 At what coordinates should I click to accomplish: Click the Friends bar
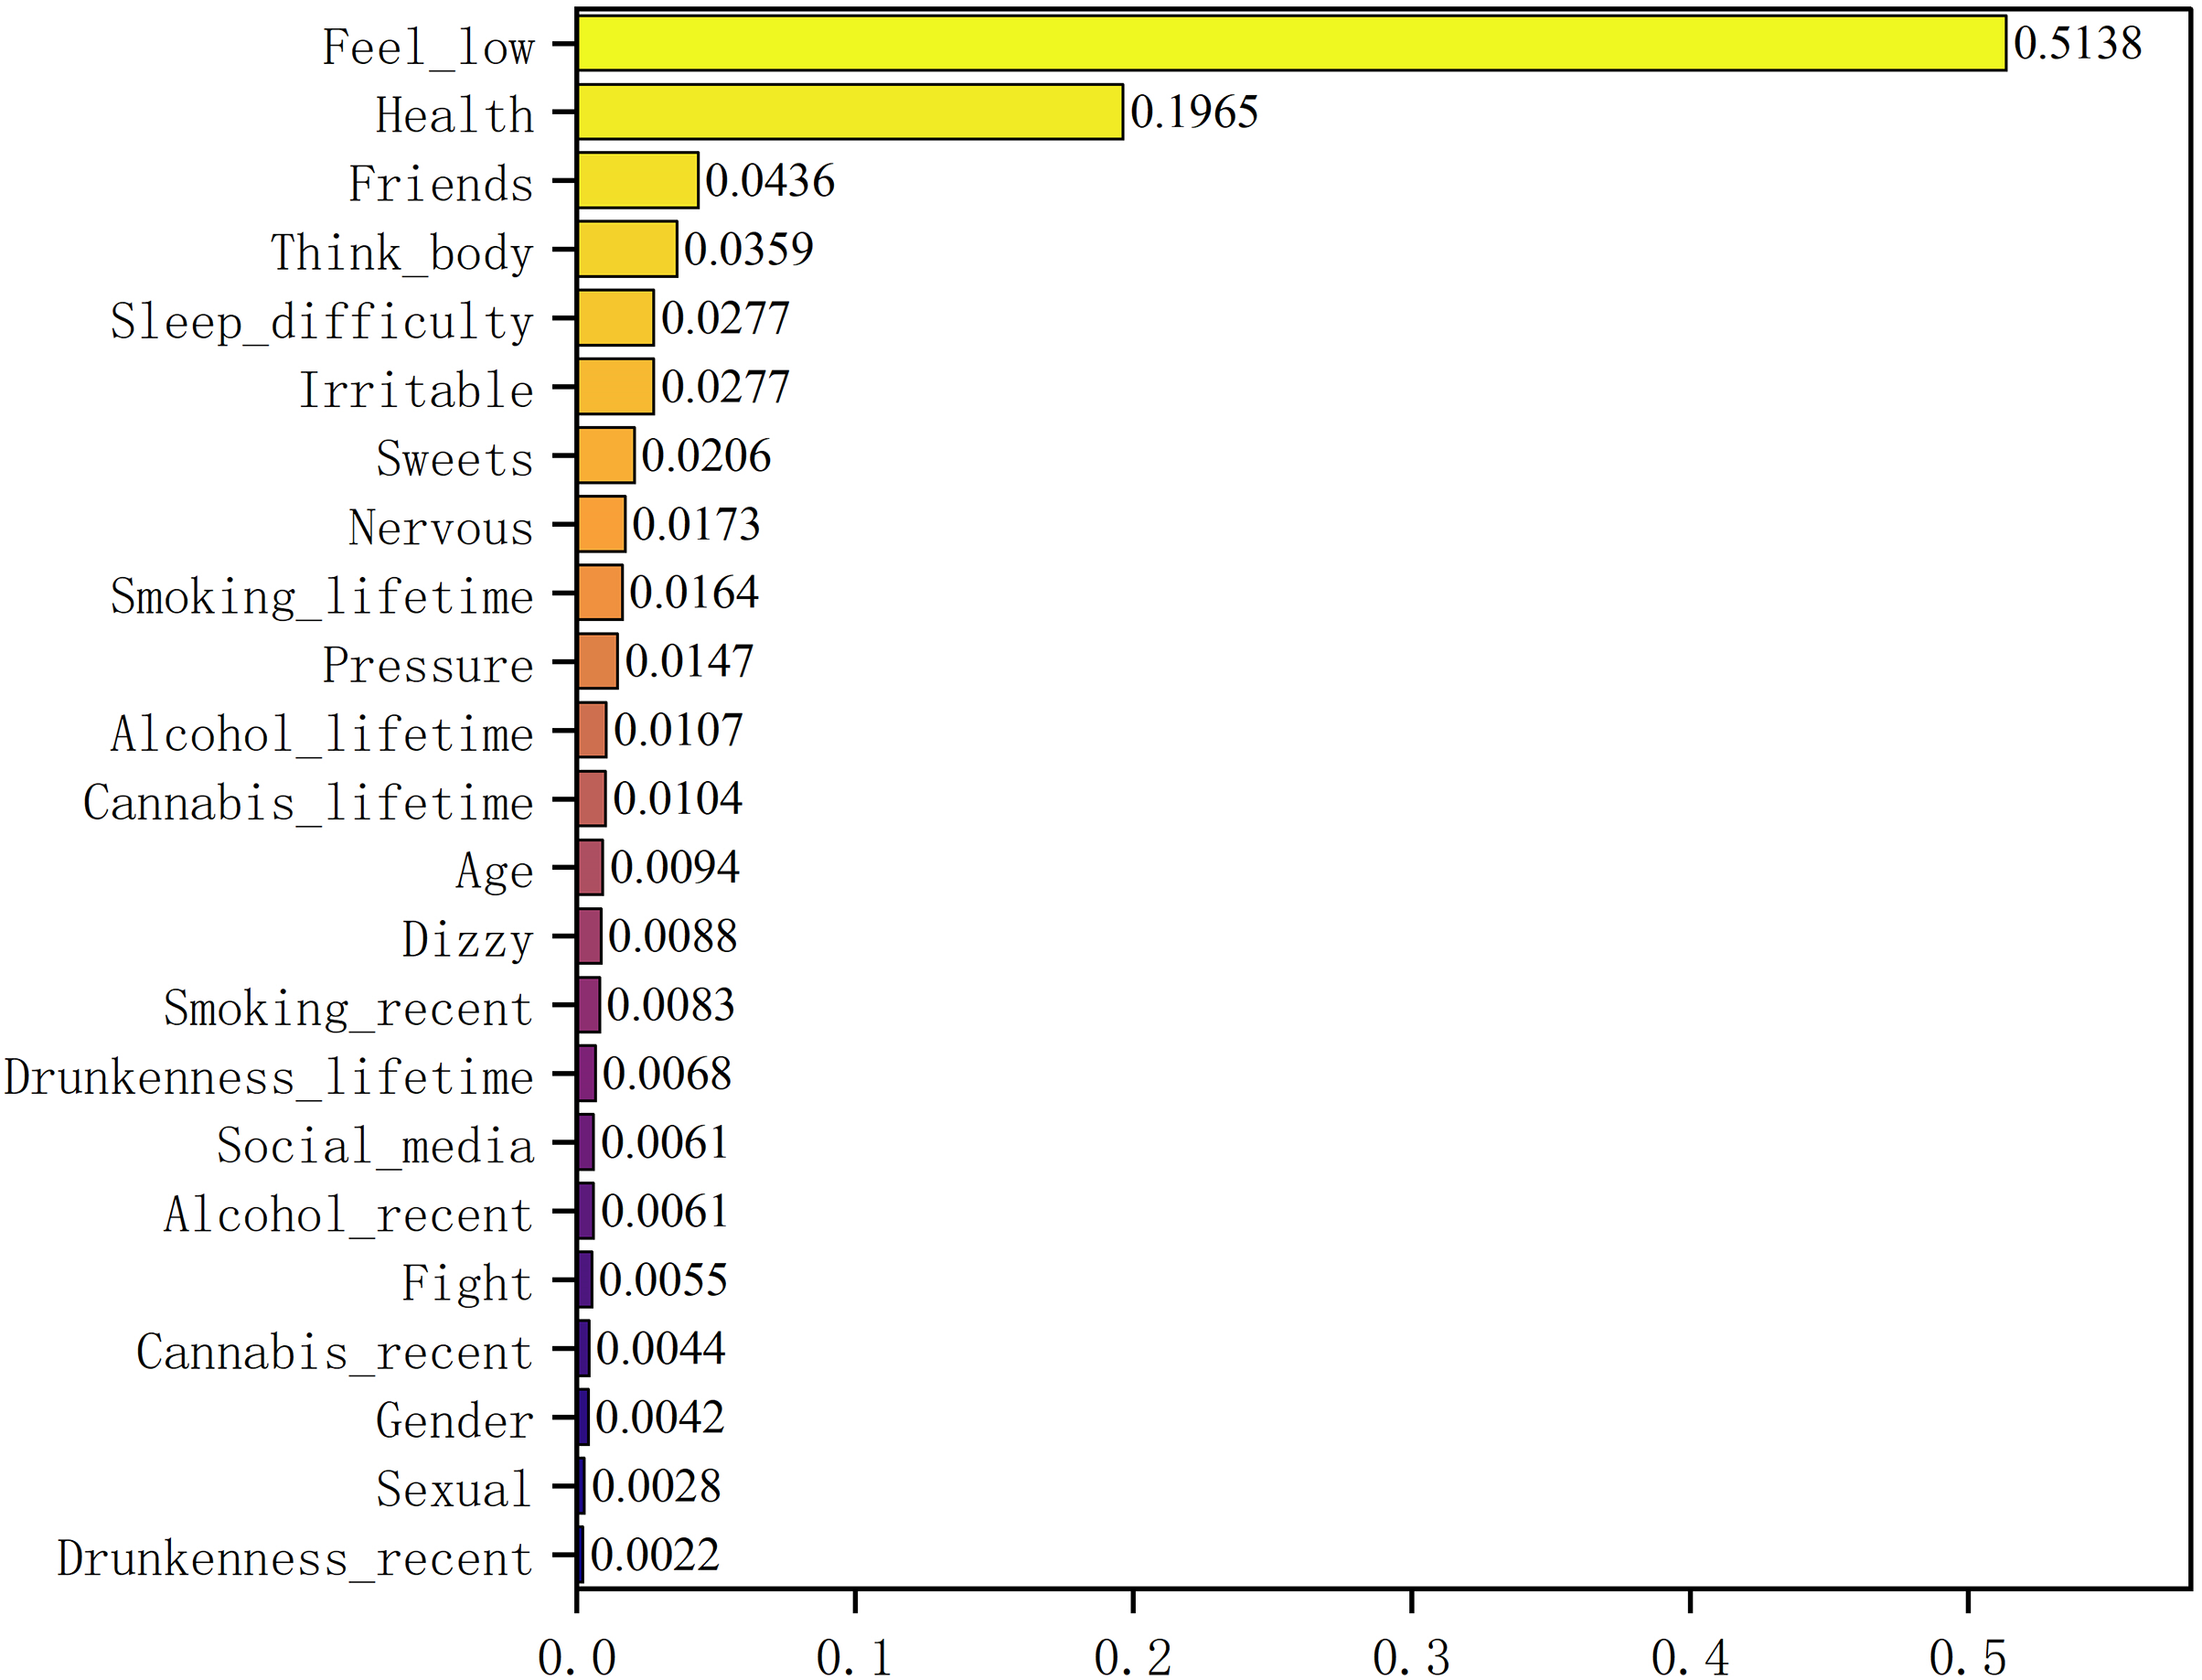(638, 180)
